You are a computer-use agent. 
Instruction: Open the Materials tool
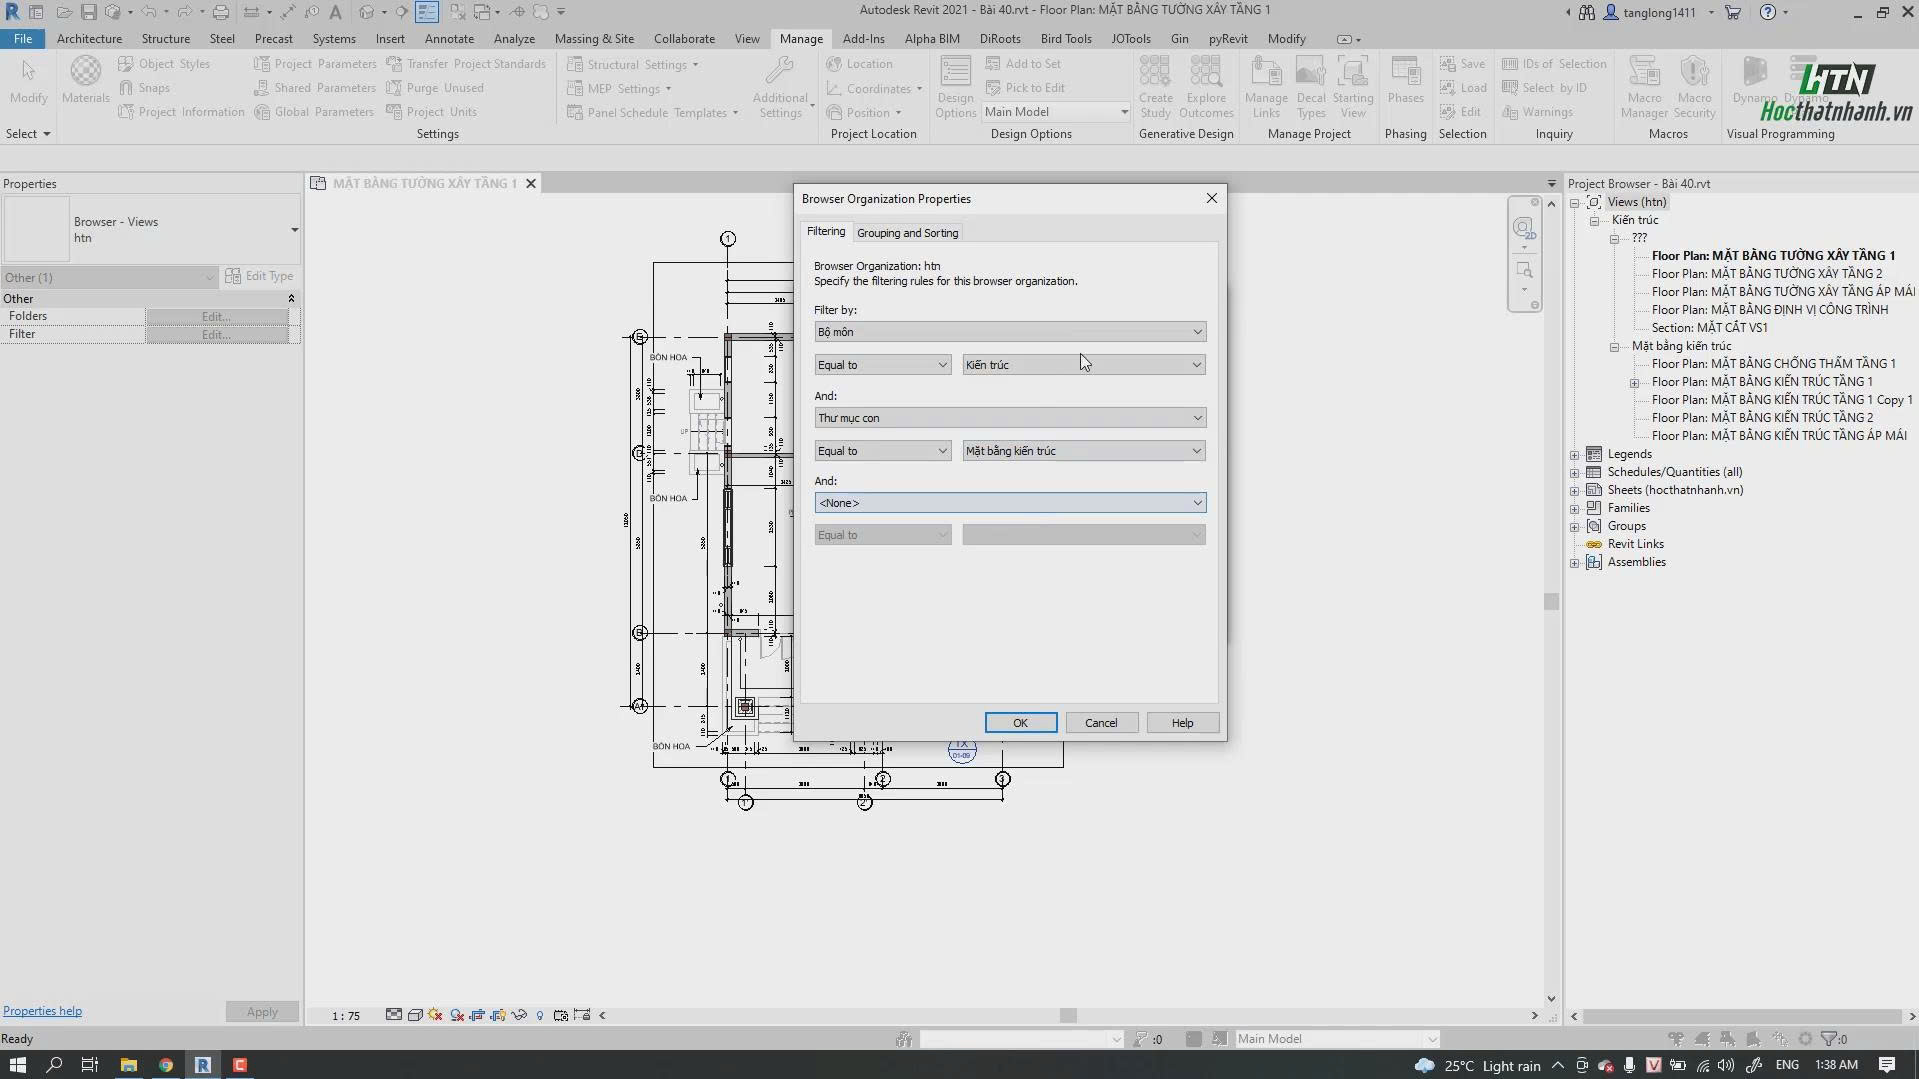pyautogui.click(x=86, y=81)
